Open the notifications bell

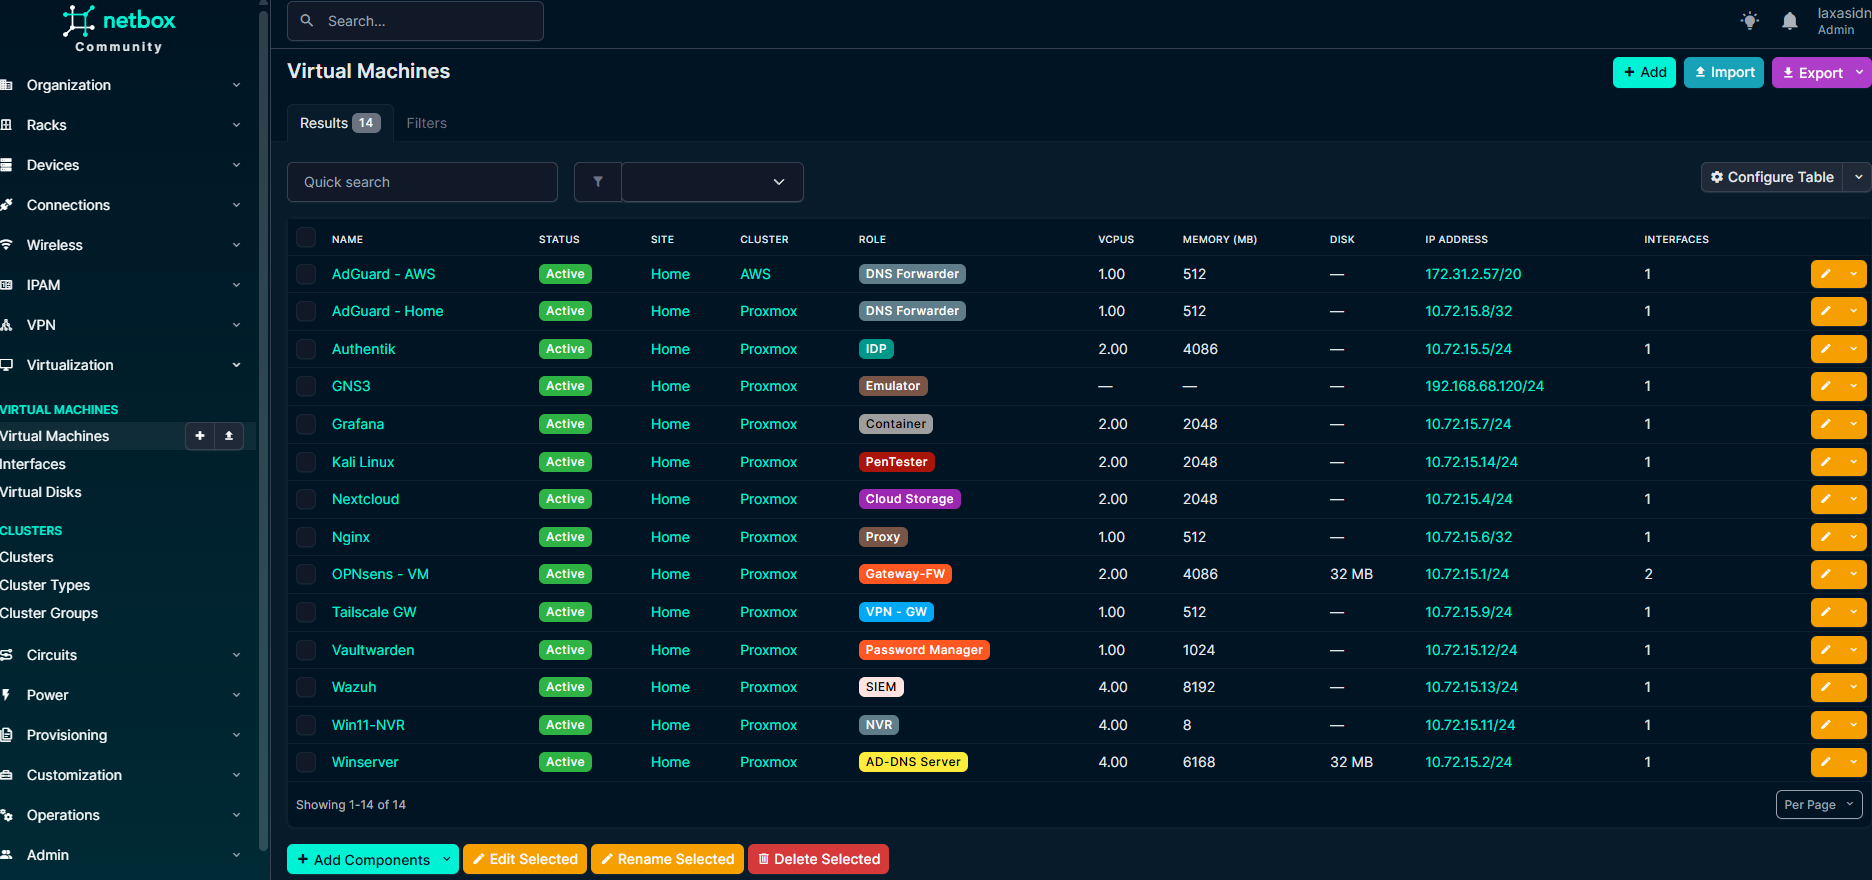pos(1790,21)
